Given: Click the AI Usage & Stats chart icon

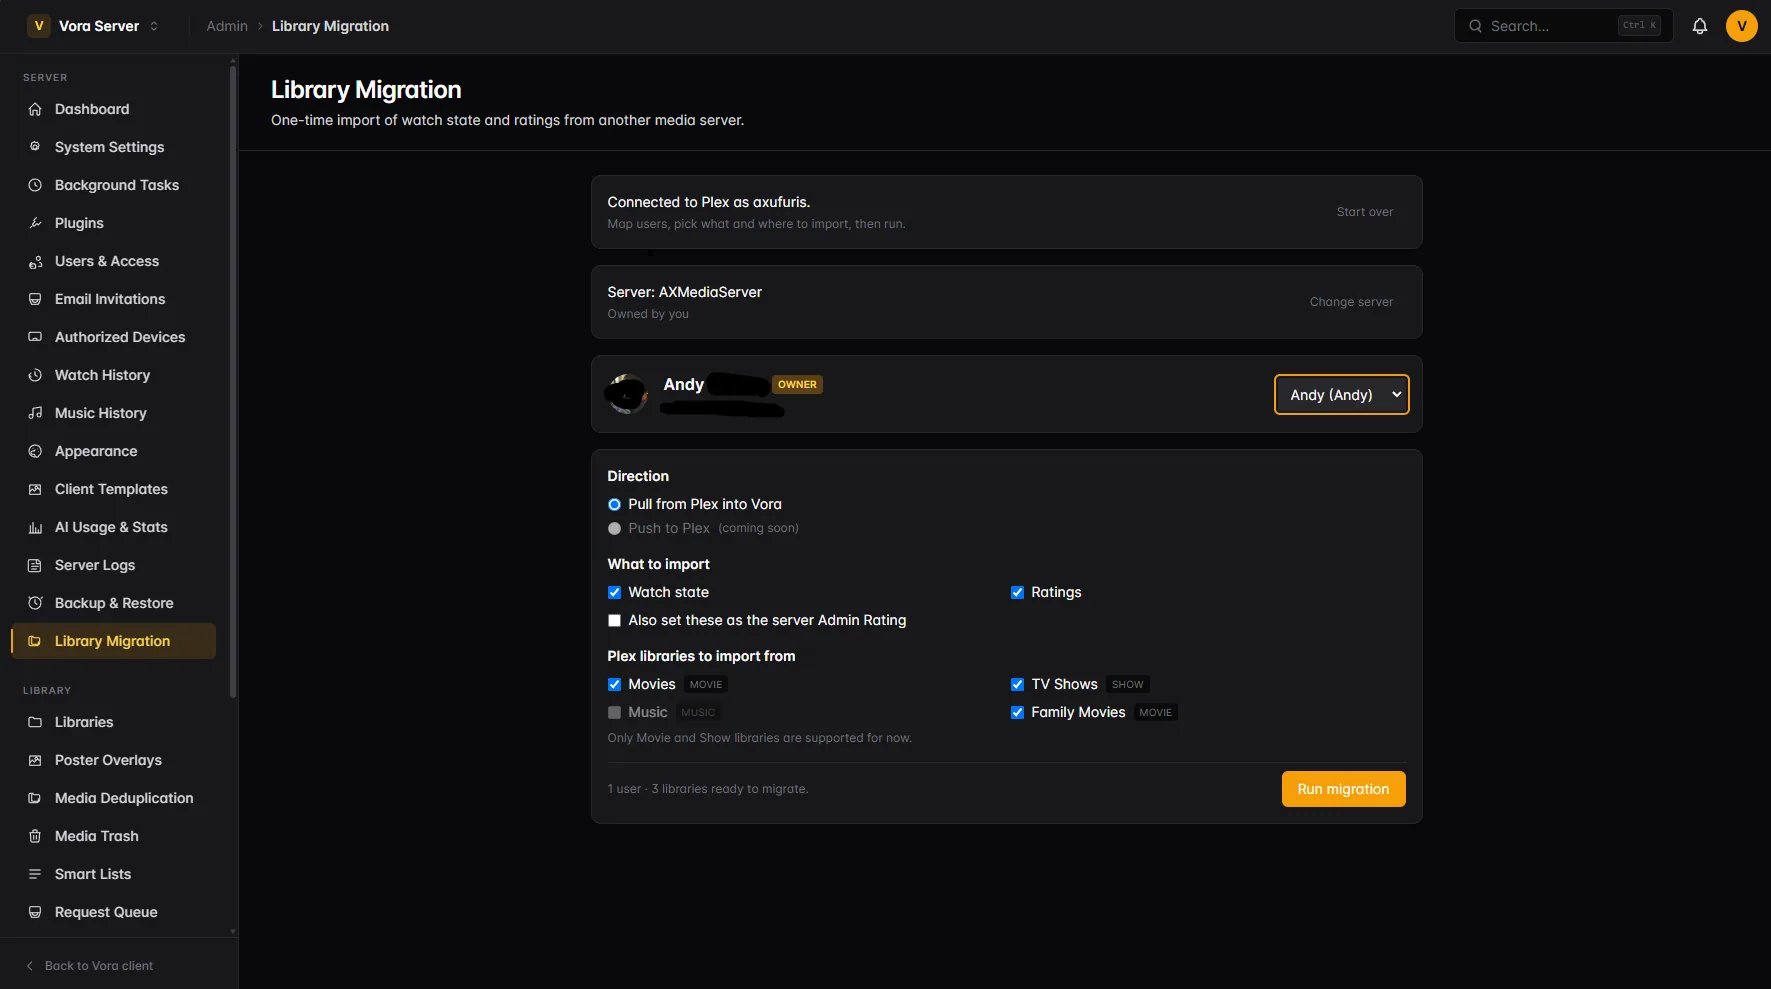Looking at the screenshot, I should tap(35, 527).
